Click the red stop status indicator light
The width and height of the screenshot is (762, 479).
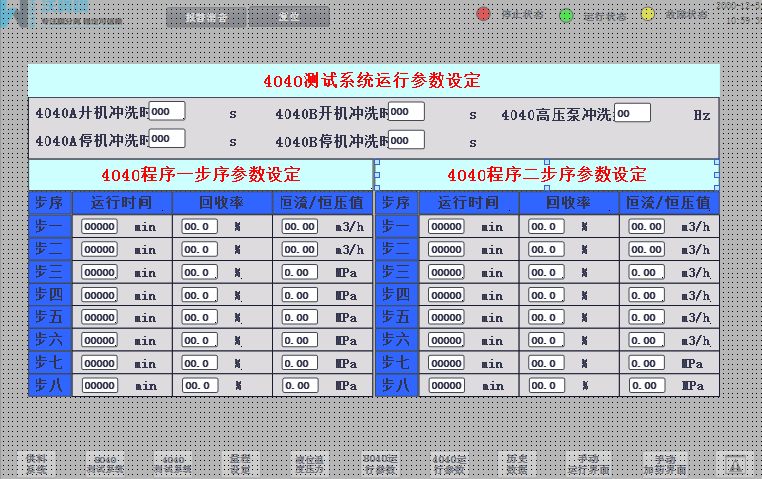483,15
